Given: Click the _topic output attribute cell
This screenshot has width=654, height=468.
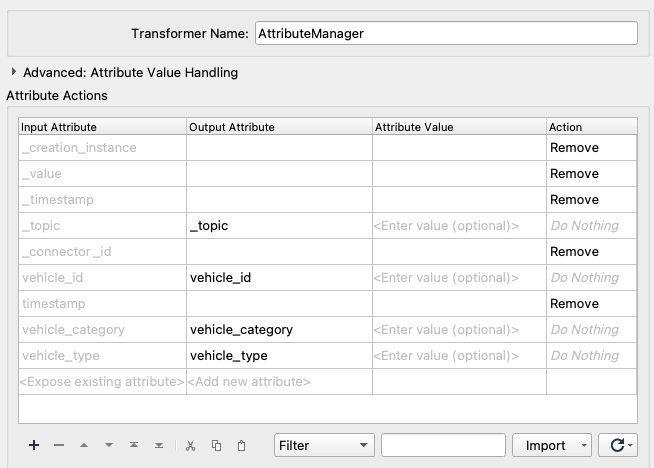Looking at the screenshot, I should pos(279,226).
